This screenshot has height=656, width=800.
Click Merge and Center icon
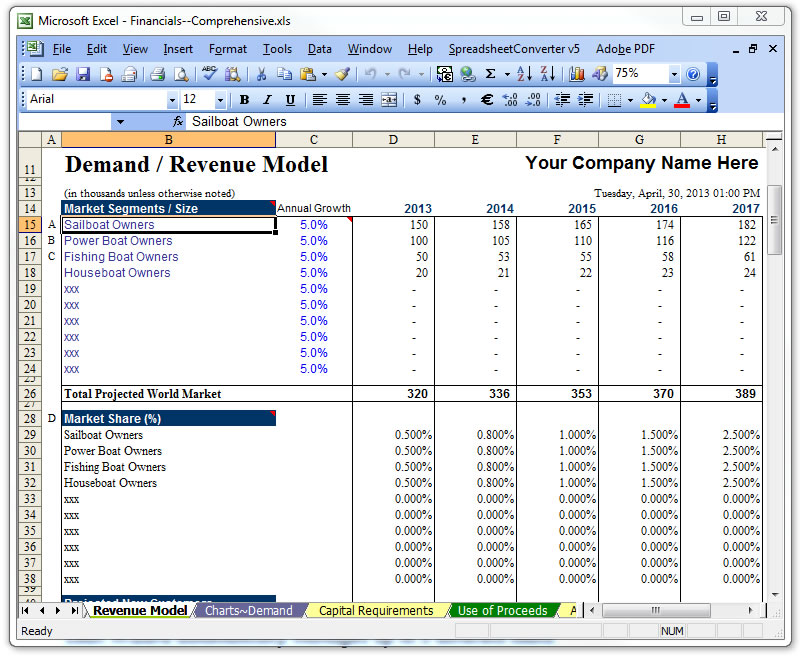click(x=389, y=100)
